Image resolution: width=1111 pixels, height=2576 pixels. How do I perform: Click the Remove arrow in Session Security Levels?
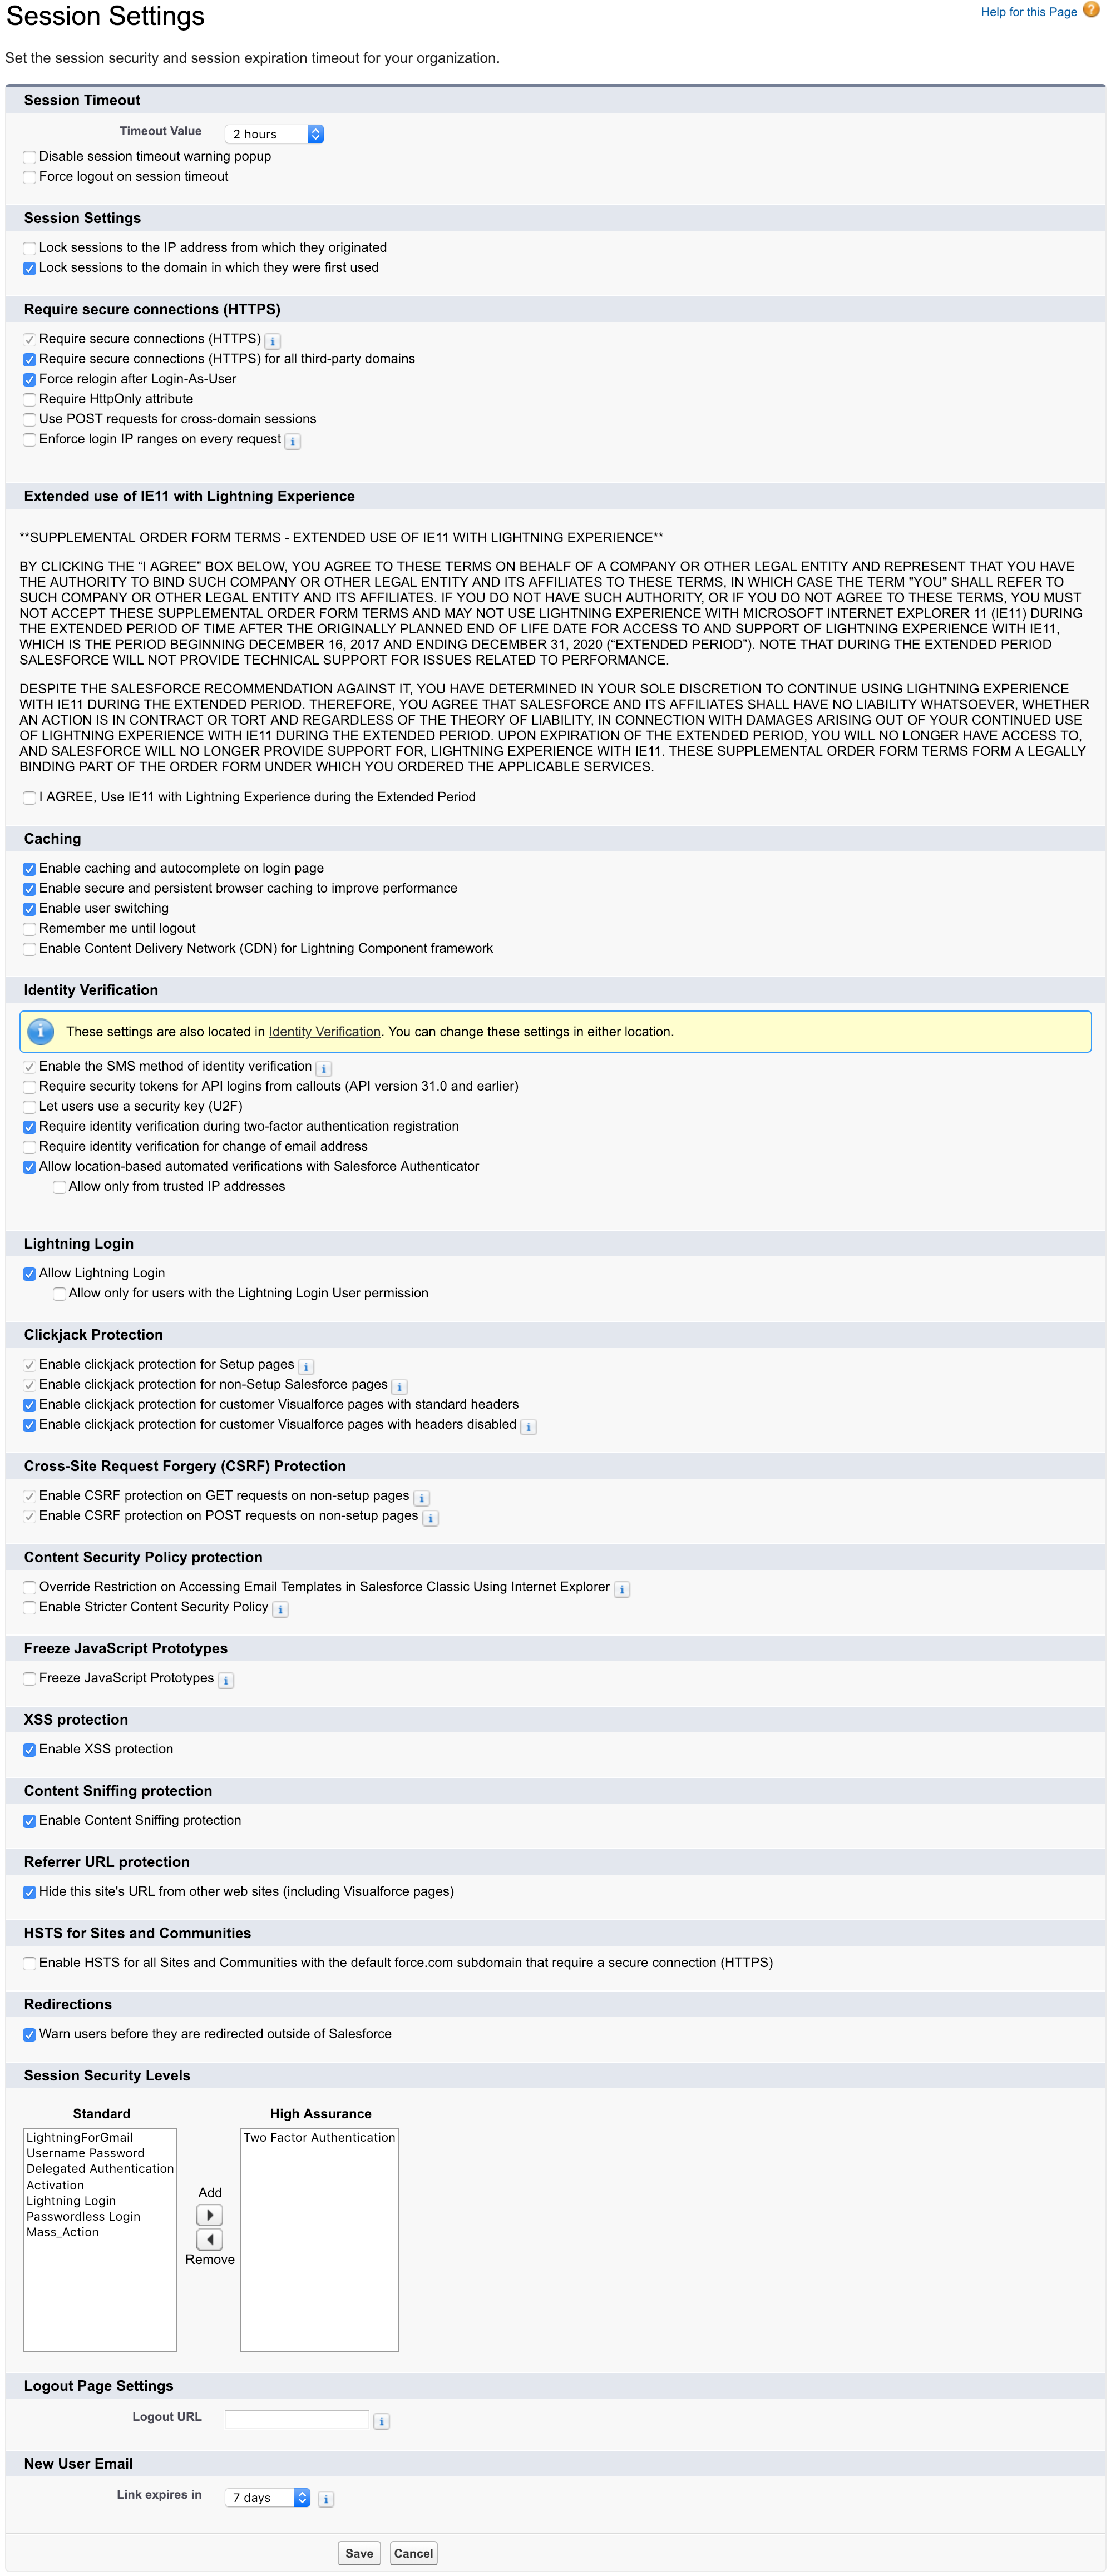pyautogui.click(x=209, y=2239)
